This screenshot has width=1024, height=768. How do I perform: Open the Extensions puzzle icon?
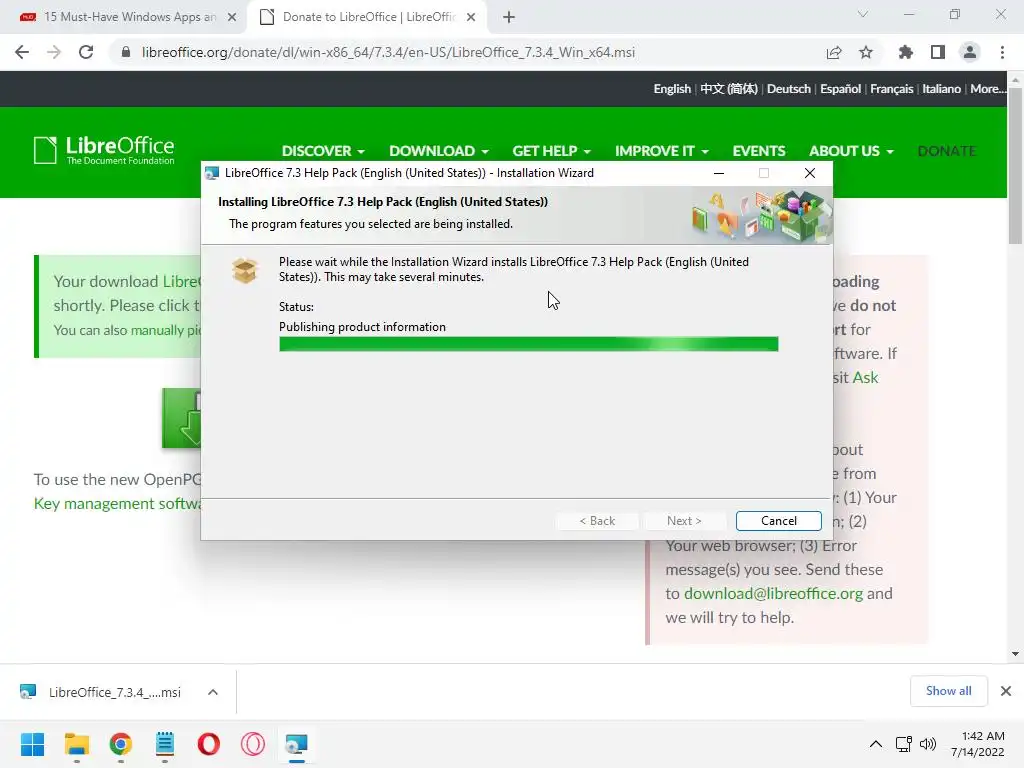pos(906,52)
